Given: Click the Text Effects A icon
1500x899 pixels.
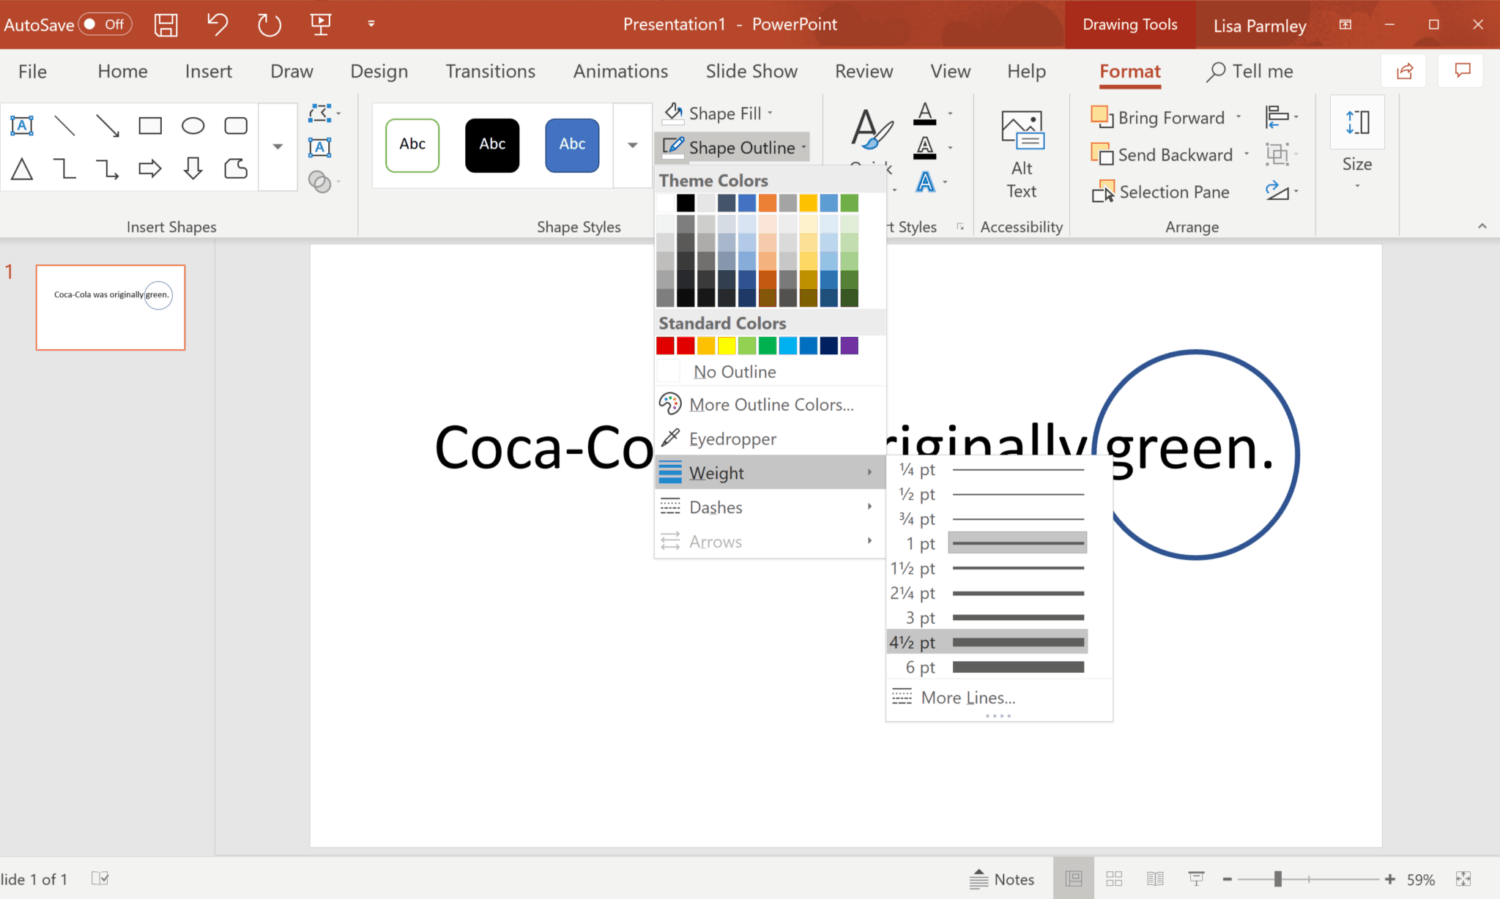Looking at the screenshot, I should [925, 181].
